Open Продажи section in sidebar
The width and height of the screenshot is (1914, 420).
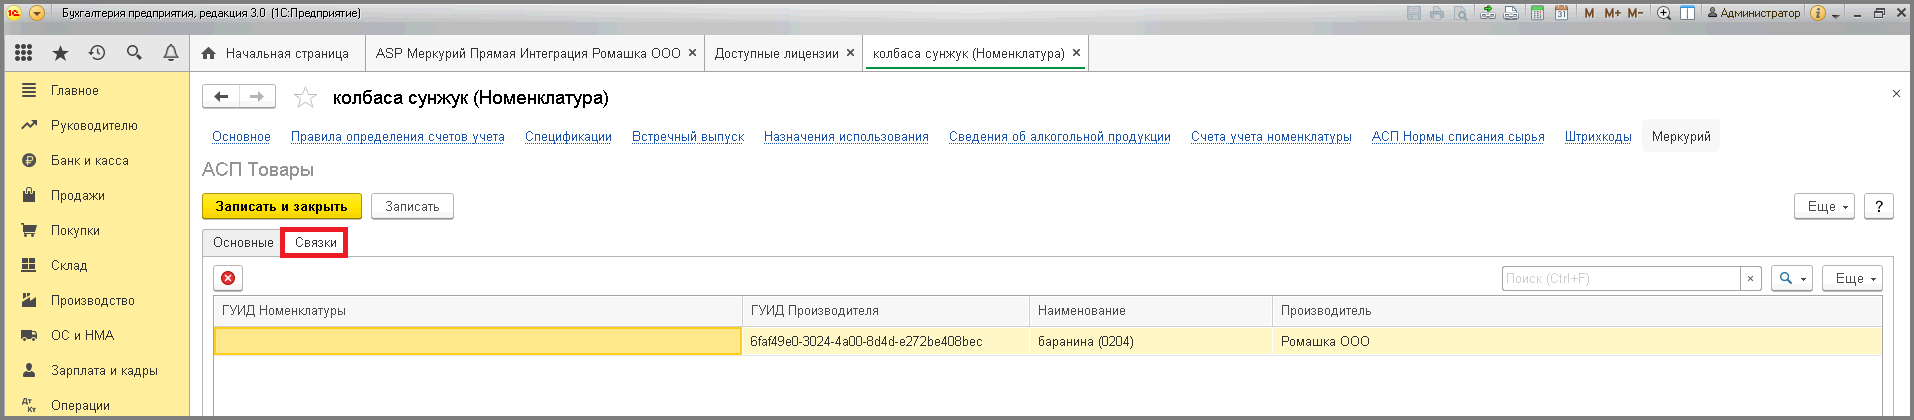[x=78, y=195]
